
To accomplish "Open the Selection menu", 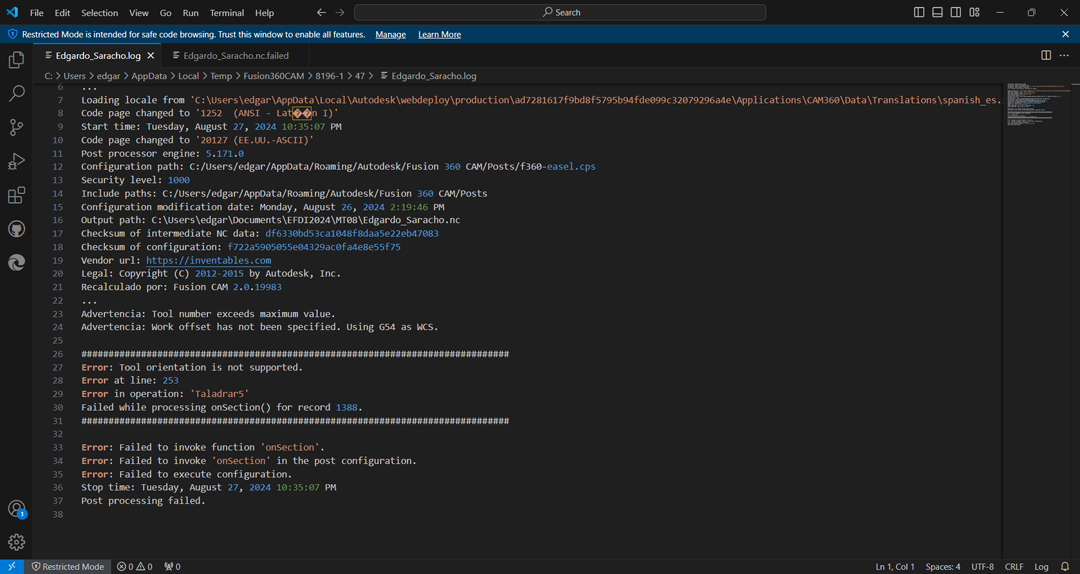I will 99,12.
